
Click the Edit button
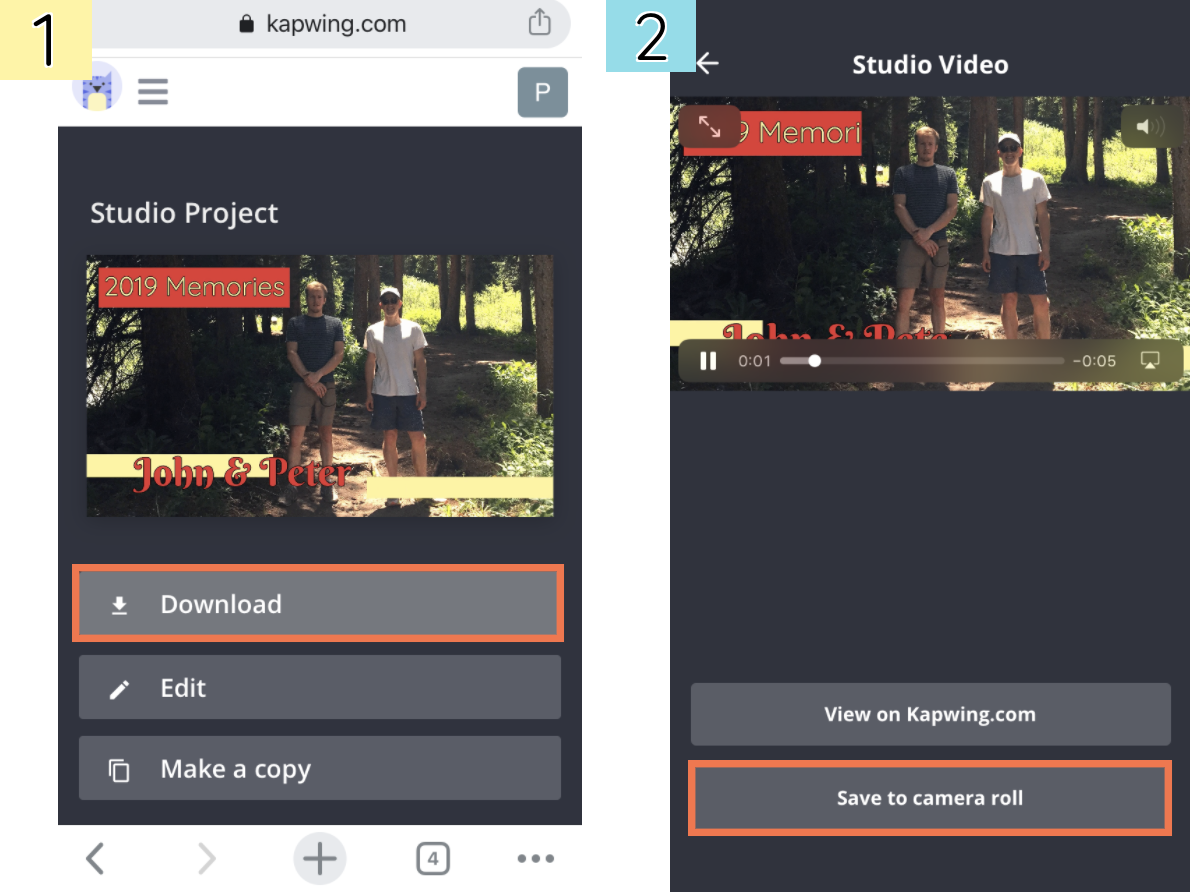click(319, 688)
